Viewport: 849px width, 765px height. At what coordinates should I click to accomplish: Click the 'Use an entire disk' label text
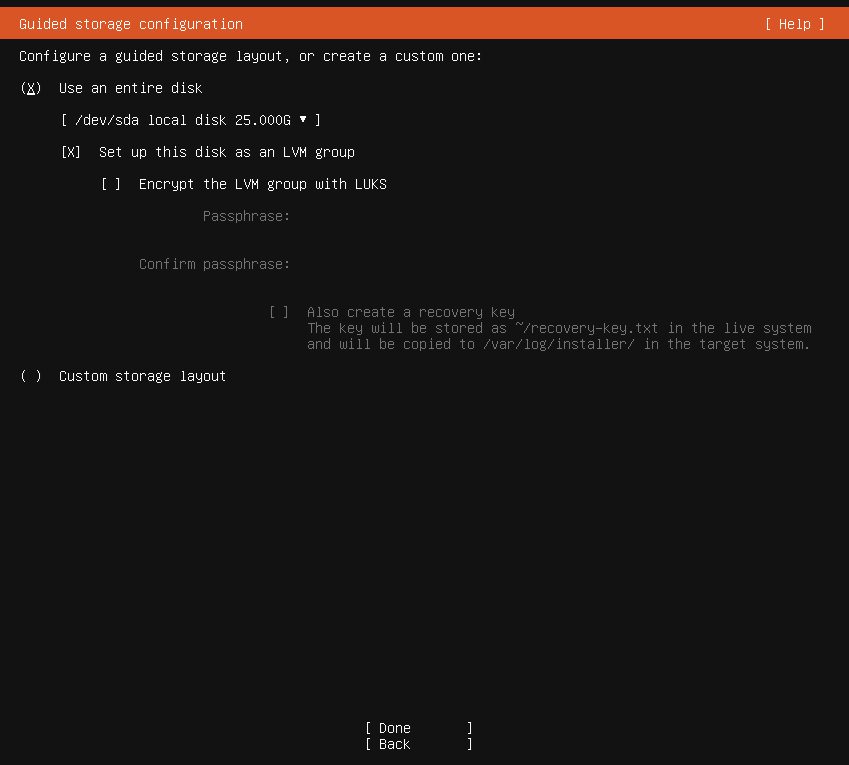[x=130, y=88]
